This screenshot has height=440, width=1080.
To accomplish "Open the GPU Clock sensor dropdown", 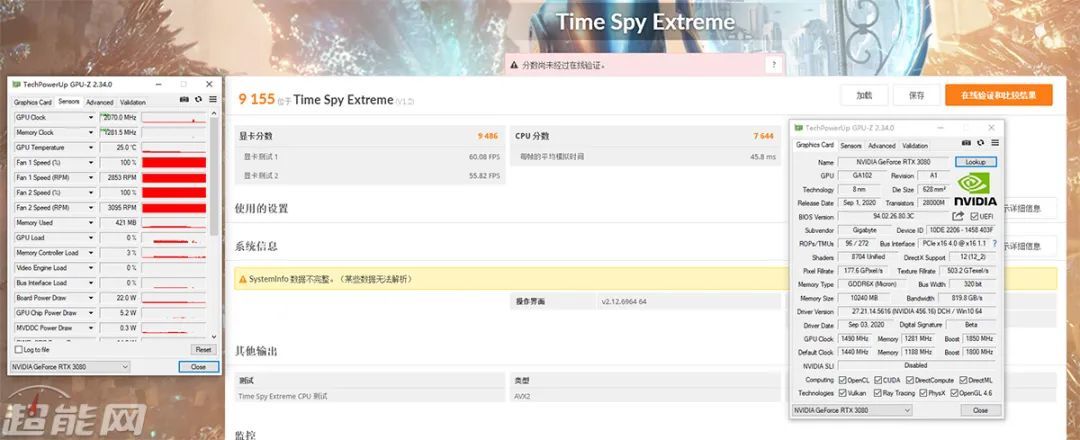I will [x=90, y=117].
